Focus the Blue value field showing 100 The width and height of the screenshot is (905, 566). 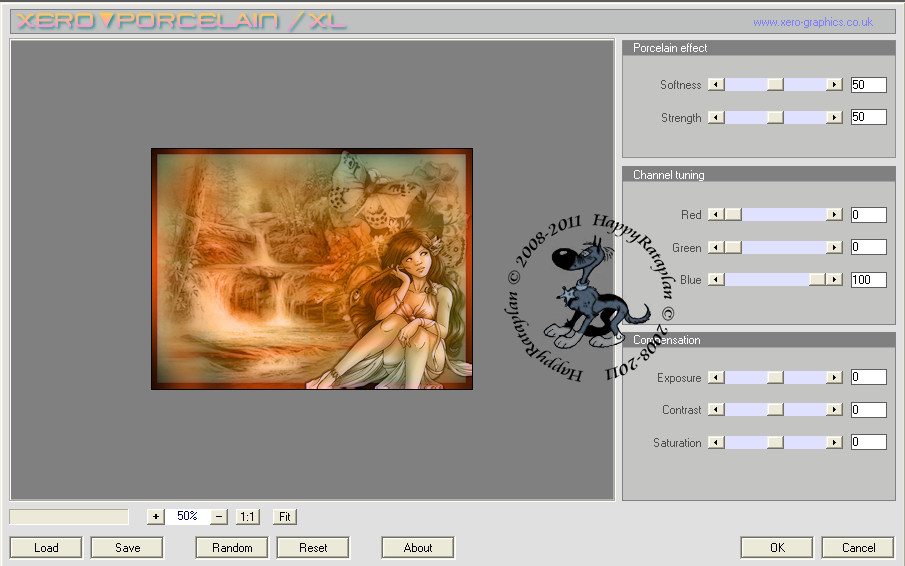click(x=869, y=279)
